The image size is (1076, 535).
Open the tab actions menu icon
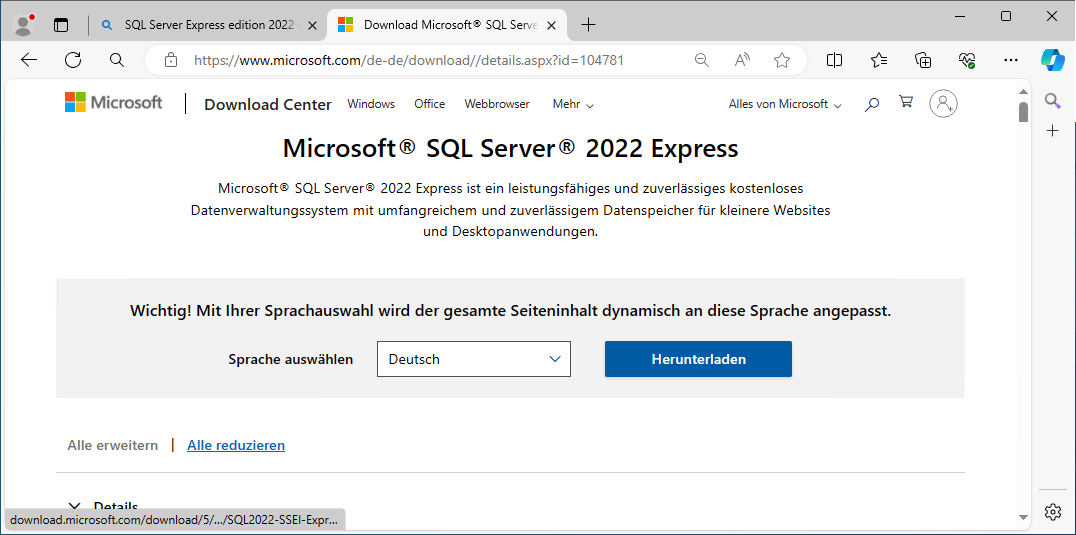coord(62,25)
